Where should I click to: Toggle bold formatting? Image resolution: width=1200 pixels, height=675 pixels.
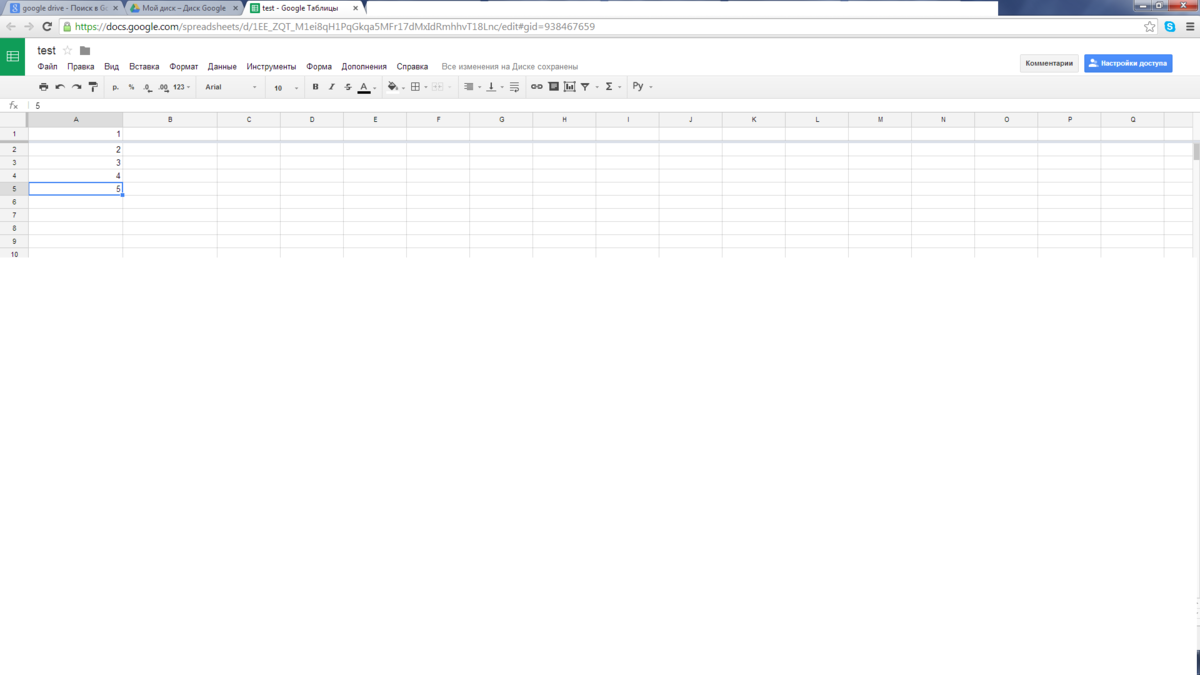pyautogui.click(x=315, y=87)
